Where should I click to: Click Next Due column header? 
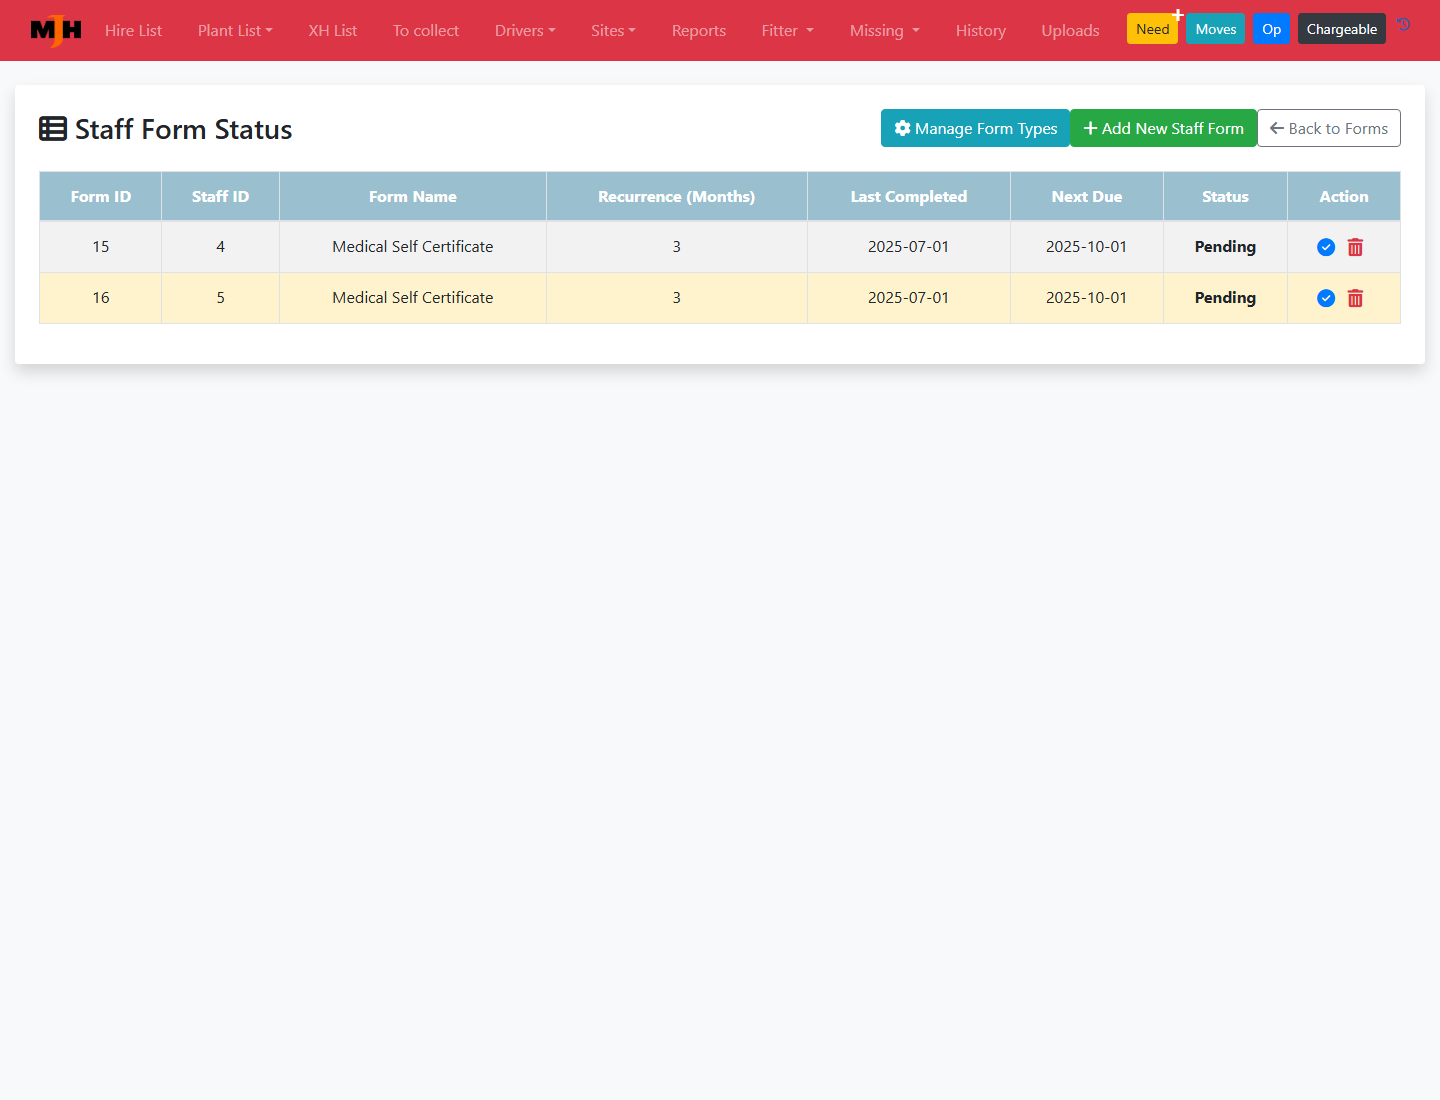point(1087,196)
